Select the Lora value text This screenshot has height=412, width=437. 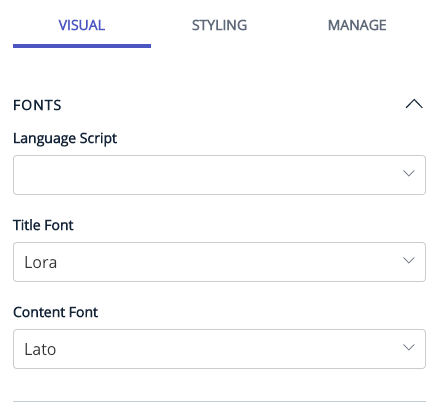click(x=41, y=262)
